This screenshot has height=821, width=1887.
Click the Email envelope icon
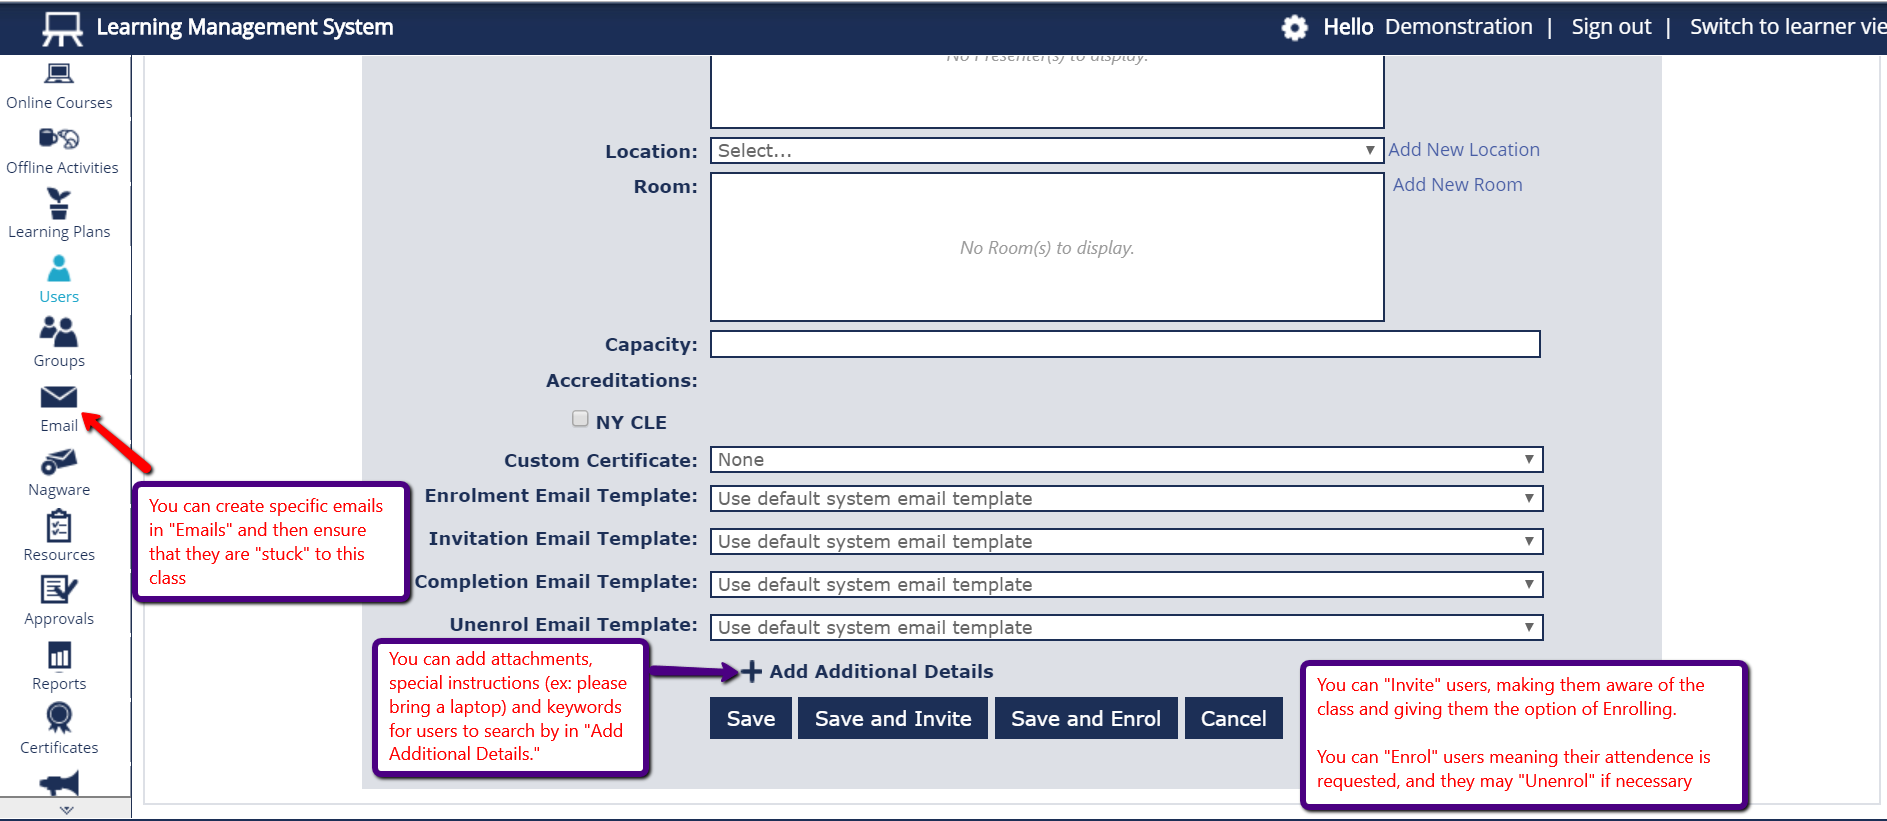coord(59,398)
